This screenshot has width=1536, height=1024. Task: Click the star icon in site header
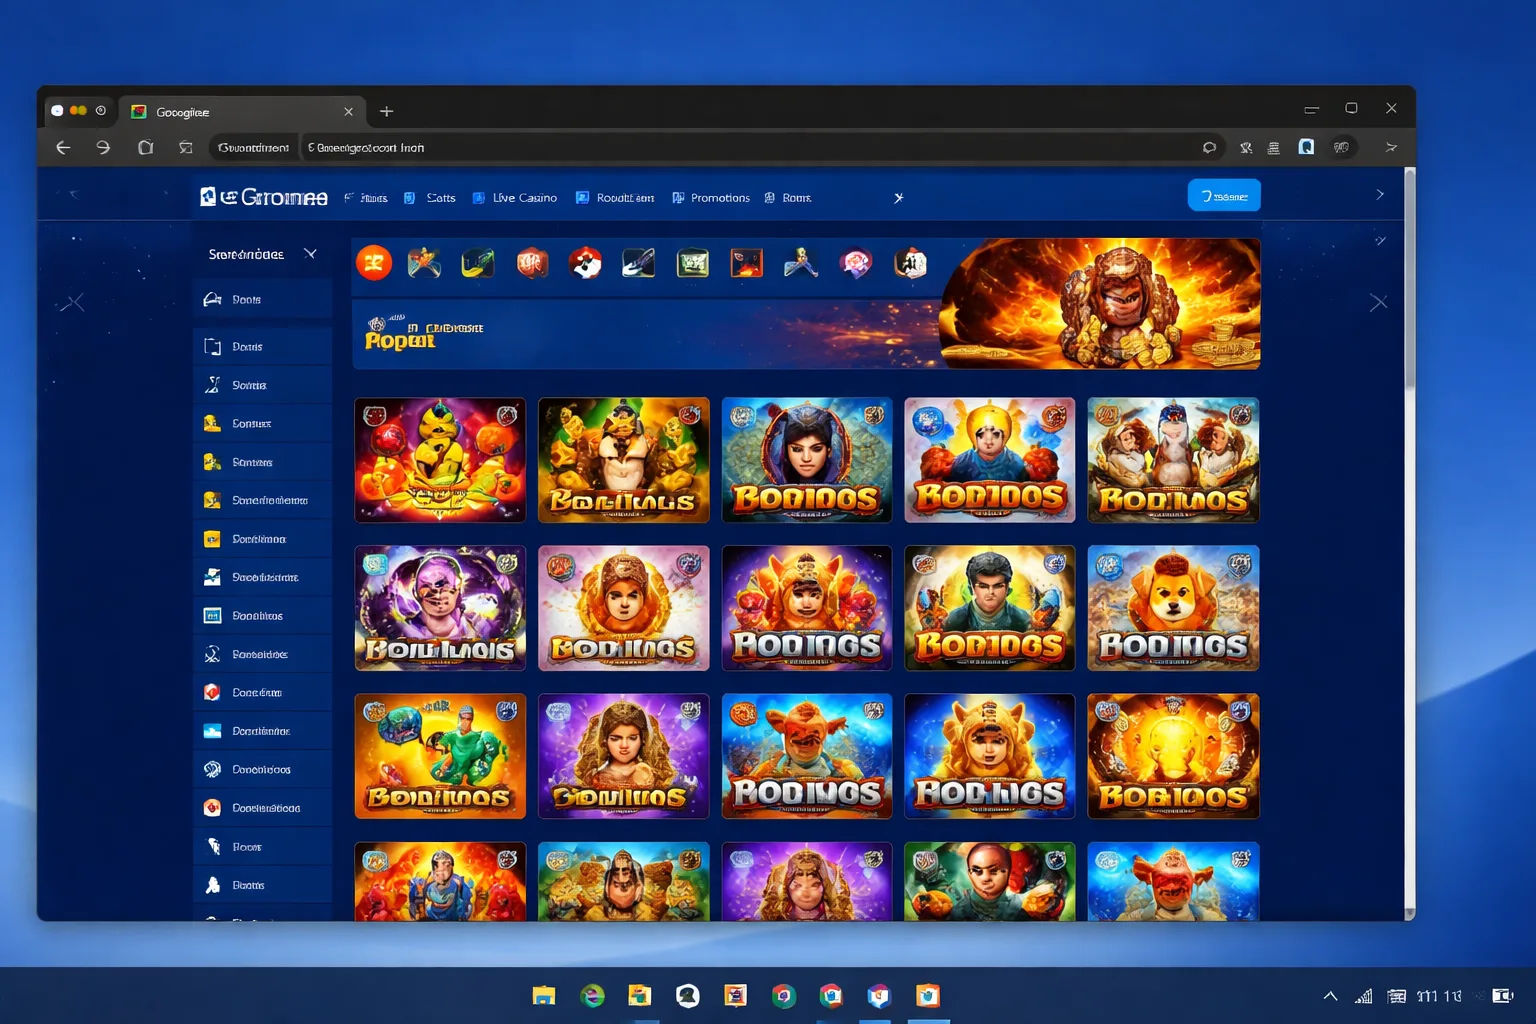pyautogui.click(x=898, y=198)
